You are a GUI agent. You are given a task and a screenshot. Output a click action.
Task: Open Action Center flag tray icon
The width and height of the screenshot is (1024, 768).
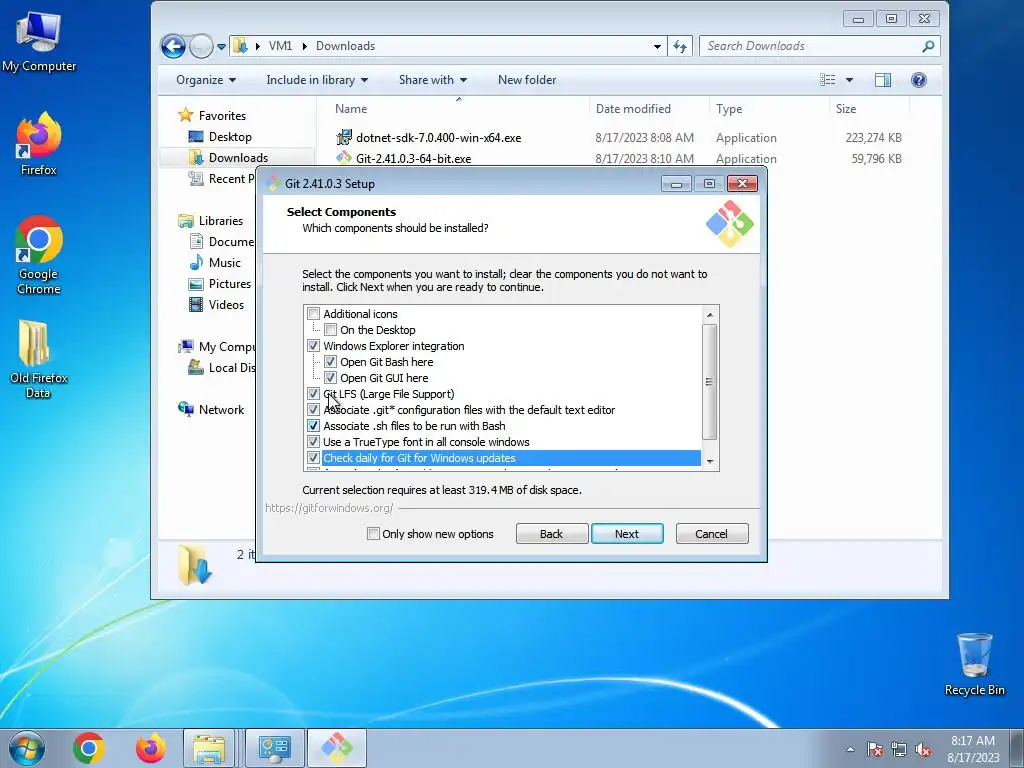pos(875,749)
